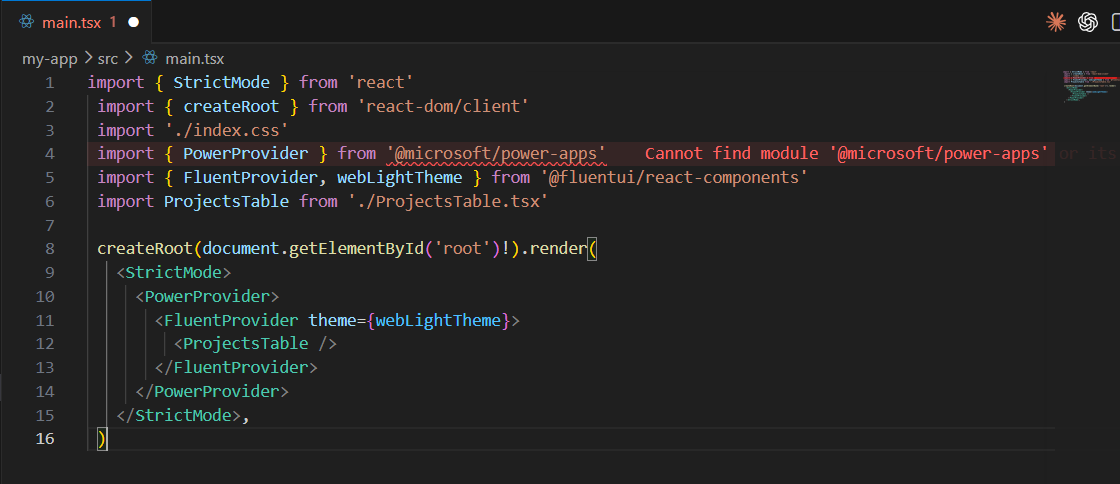
Task: Click the 'Cannot find module' error message
Action: pyautogui.click(x=847, y=153)
